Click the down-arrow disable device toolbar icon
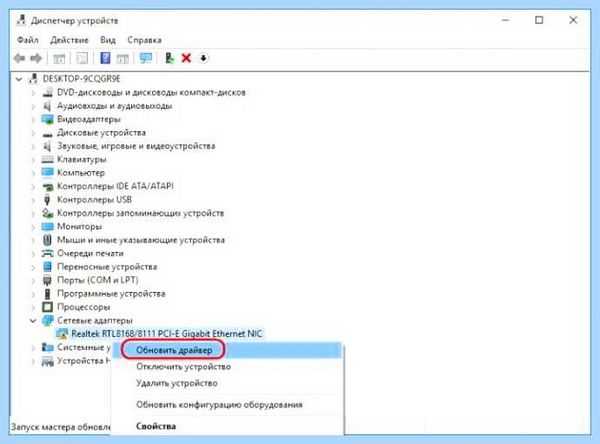The width and height of the screenshot is (600, 444). pyautogui.click(x=204, y=58)
